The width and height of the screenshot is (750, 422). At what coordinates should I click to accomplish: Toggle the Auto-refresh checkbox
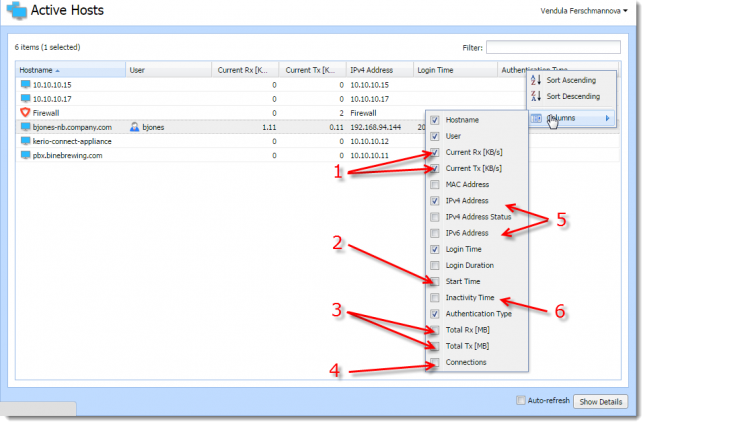pos(520,400)
